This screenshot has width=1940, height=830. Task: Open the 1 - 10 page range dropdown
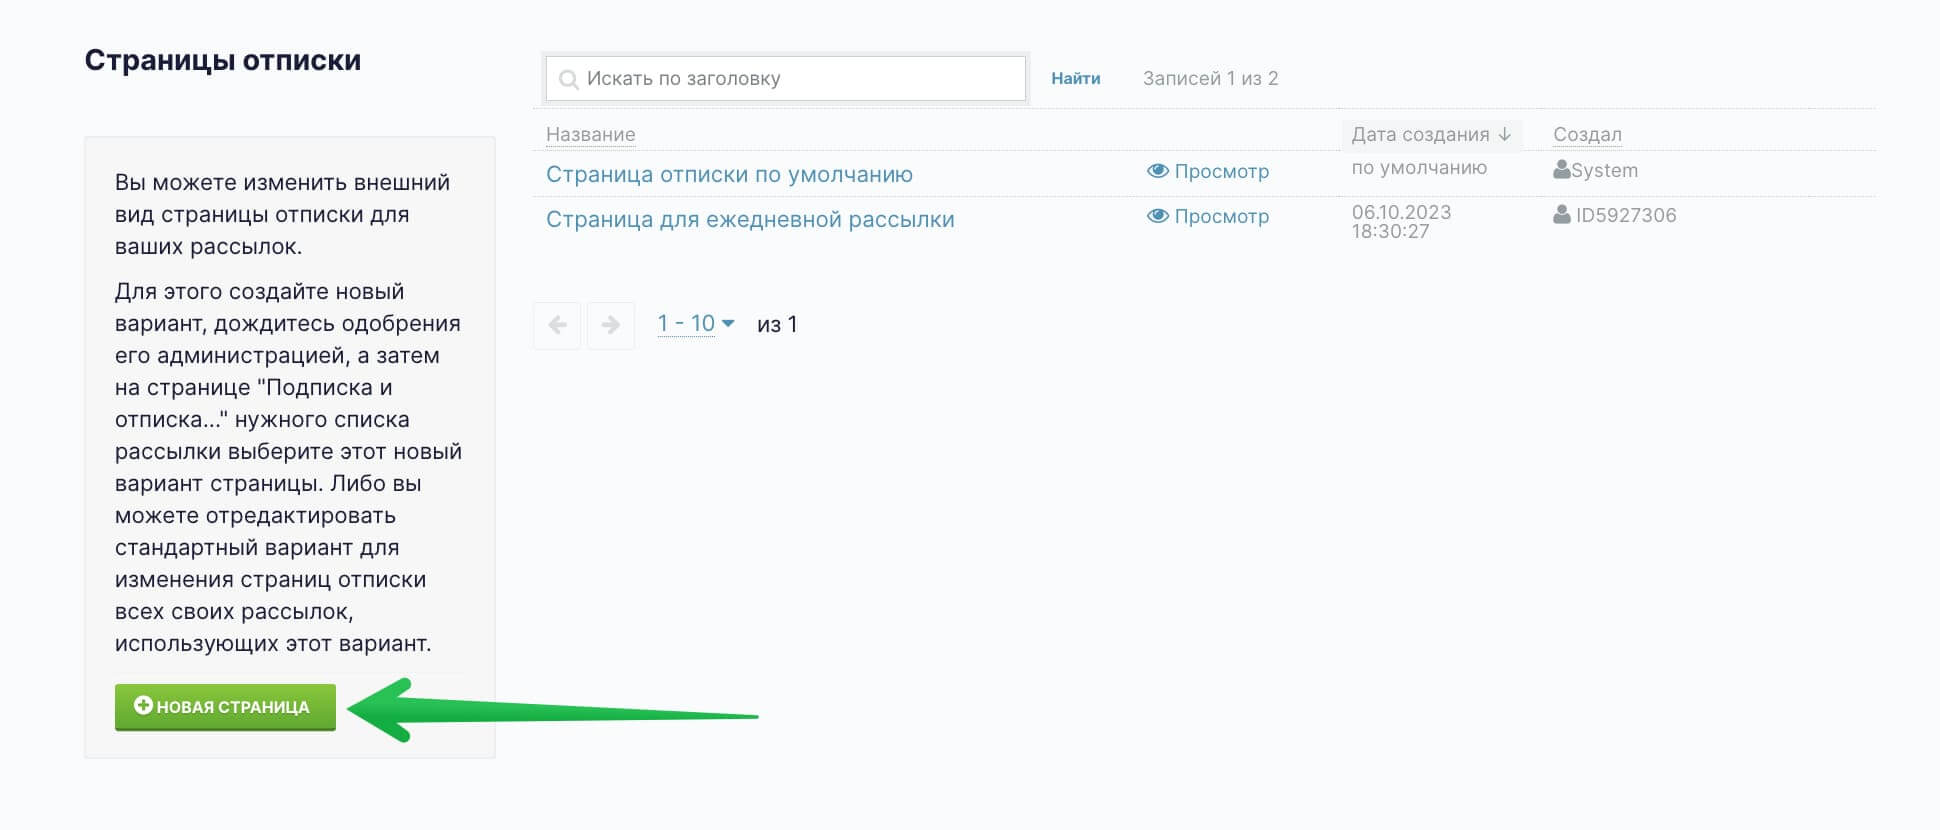point(696,324)
